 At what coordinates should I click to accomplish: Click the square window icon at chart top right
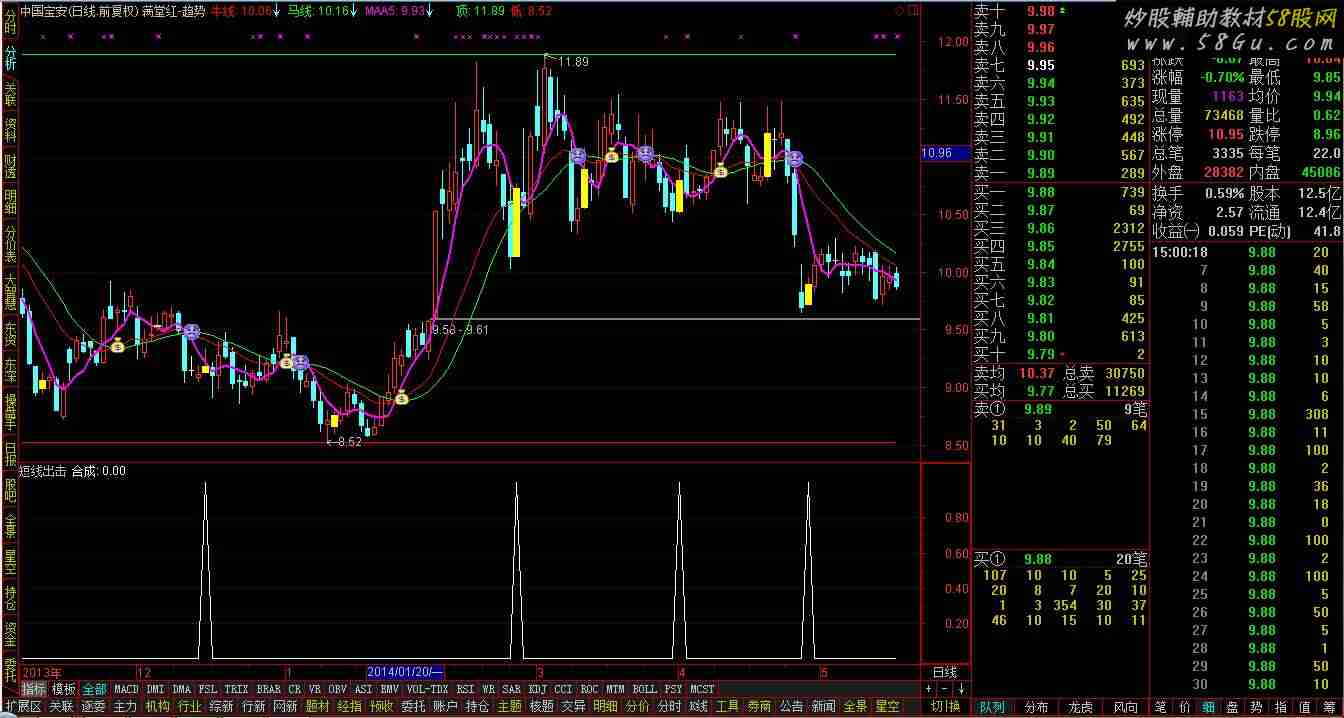[913, 11]
